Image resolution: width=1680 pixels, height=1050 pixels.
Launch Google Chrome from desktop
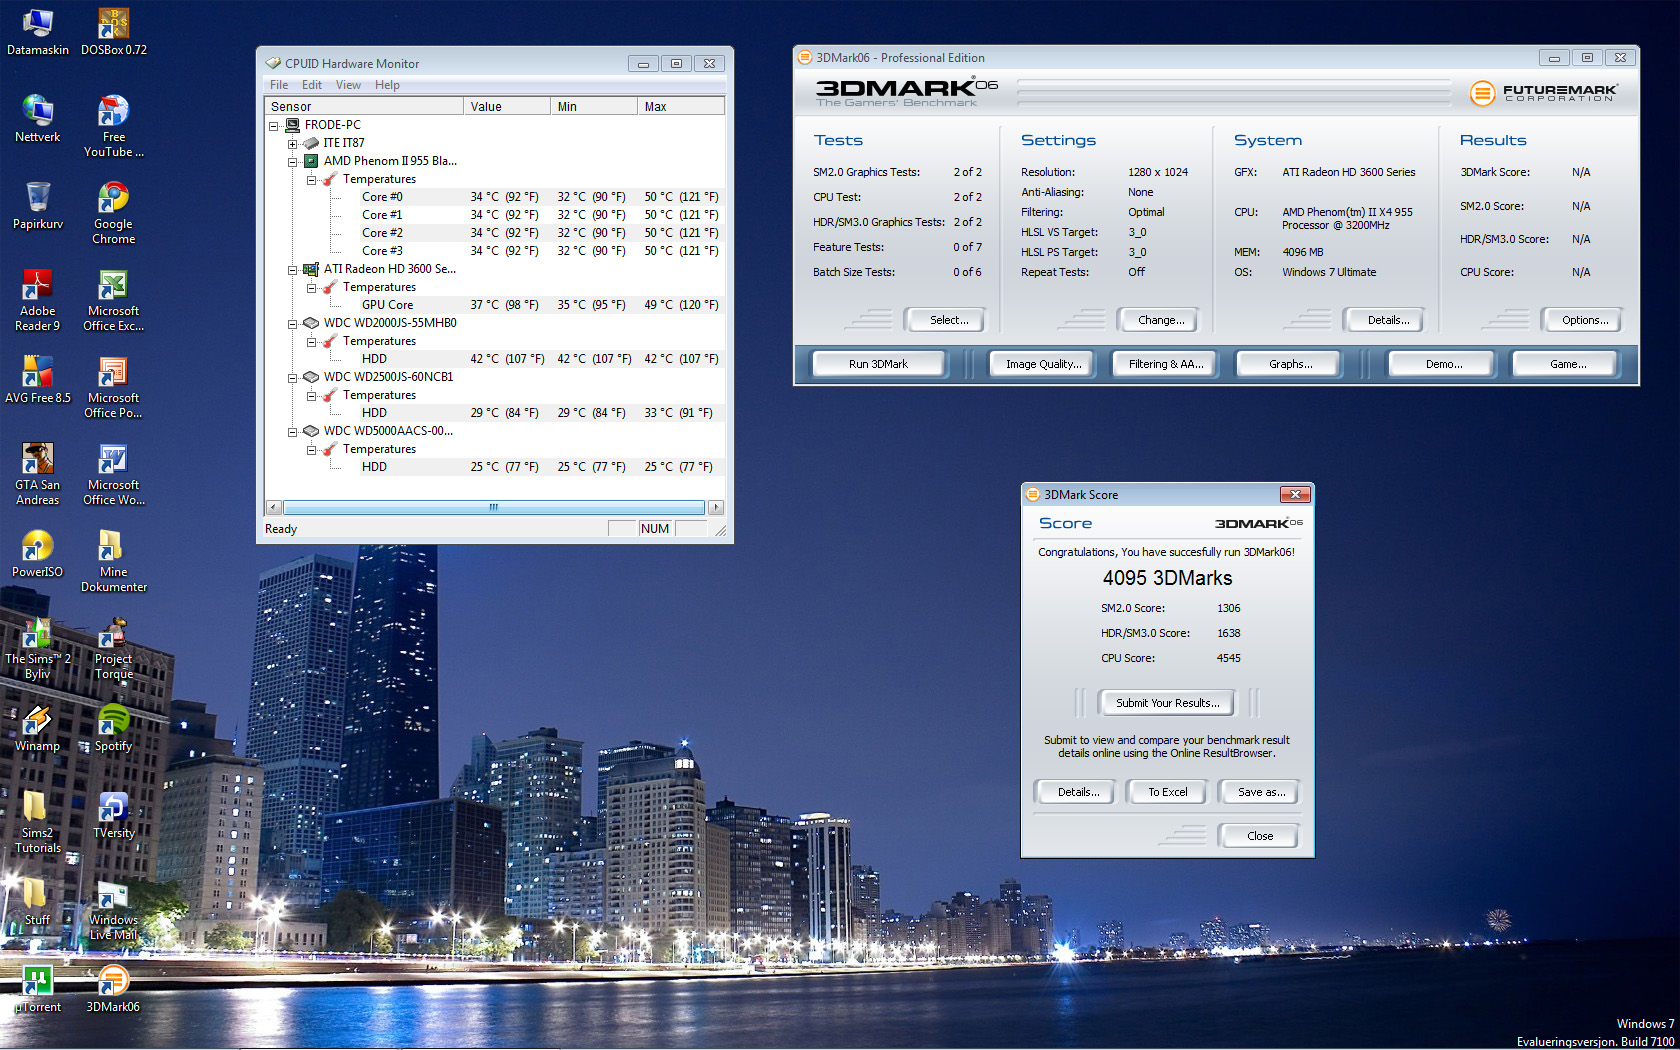(x=114, y=212)
